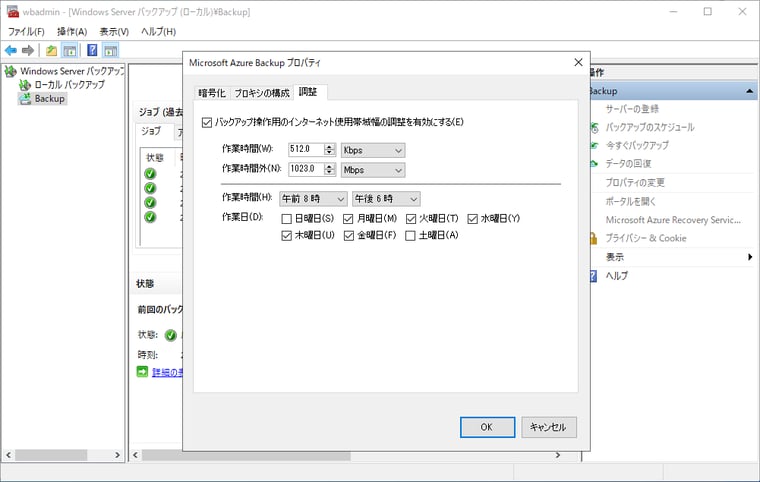This screenshot has height=482, width=760.
Task: Click the OK button
Action: pyautogui.click(x=487, y=427)
